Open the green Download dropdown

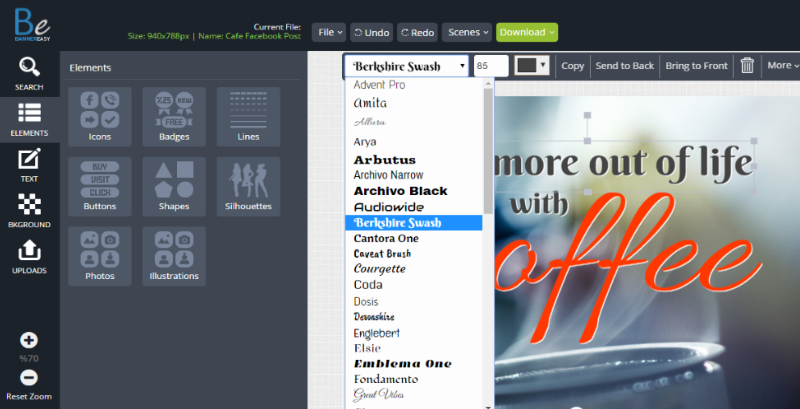[x=527, y=32]
